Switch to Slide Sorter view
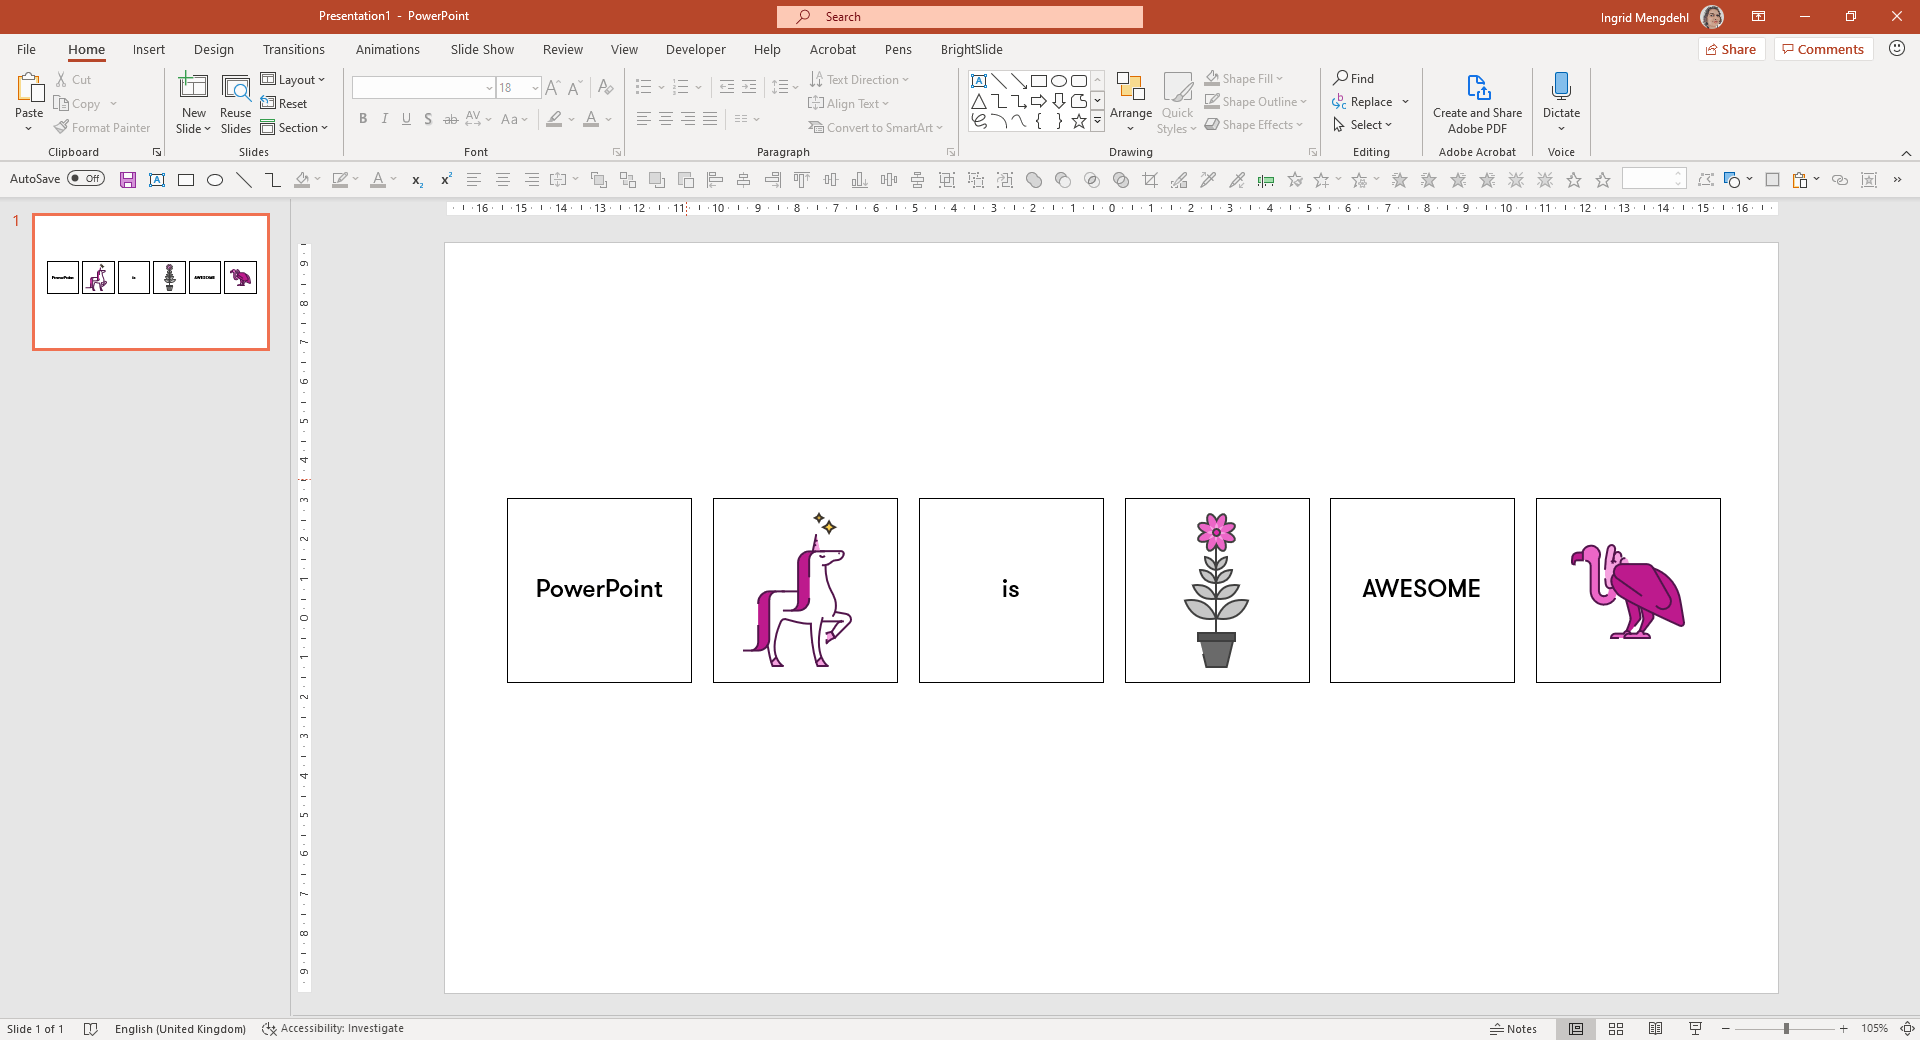Screen dimensions: 1920x1040 1616,1029
